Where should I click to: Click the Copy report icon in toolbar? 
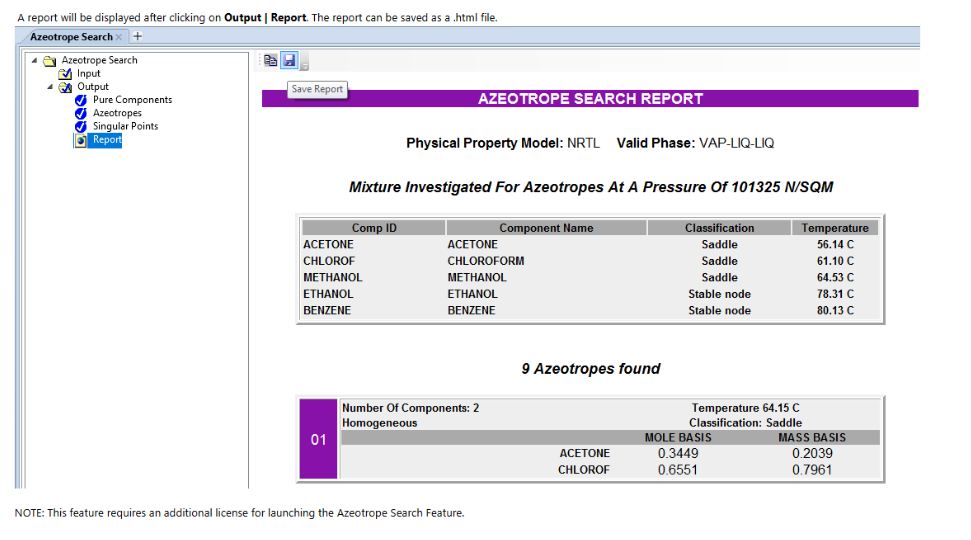tap(271, 61)
